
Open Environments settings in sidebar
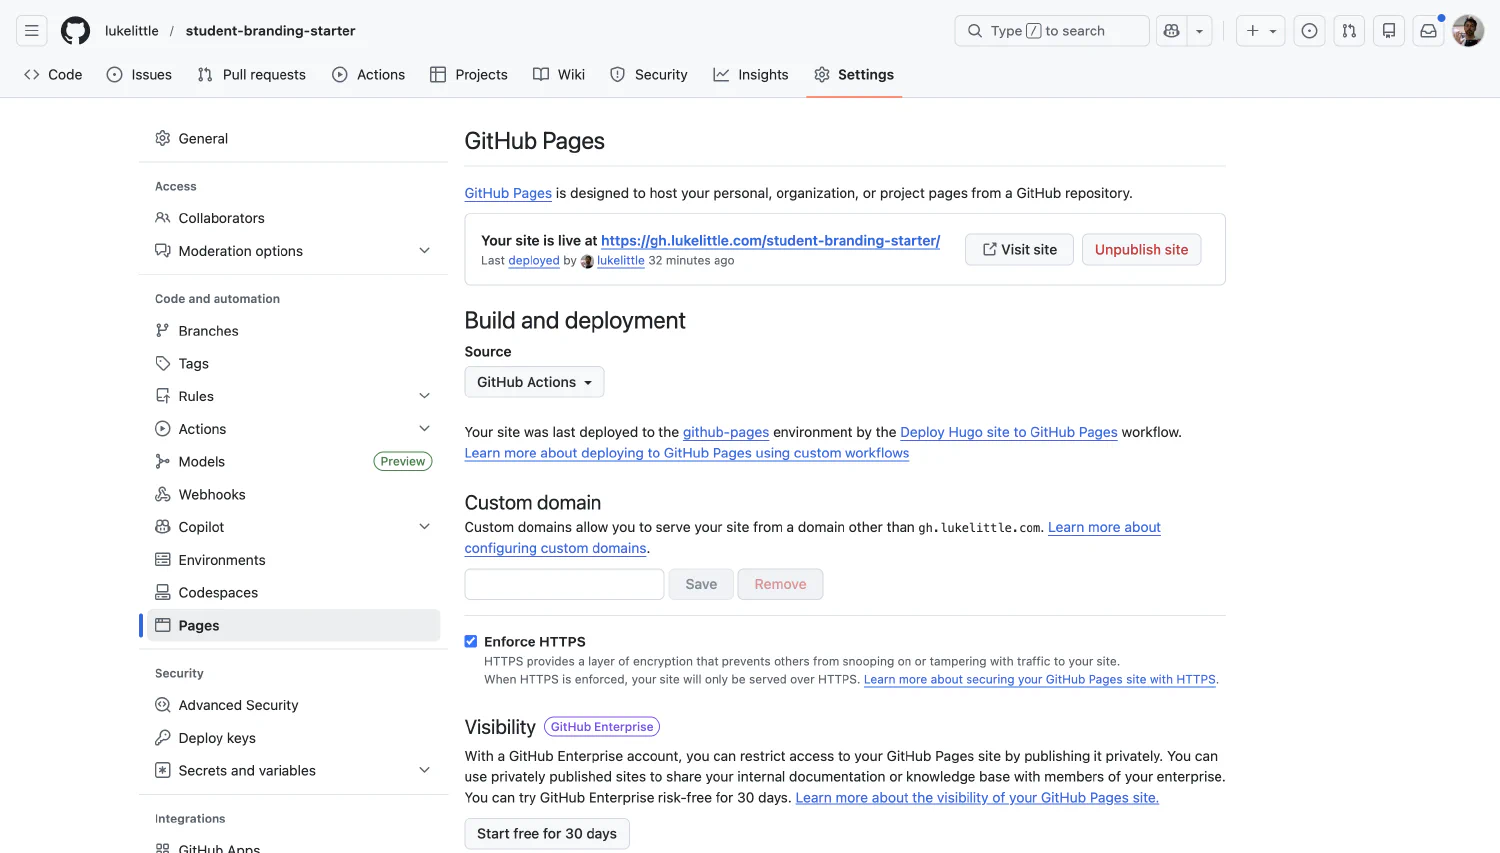294,560
